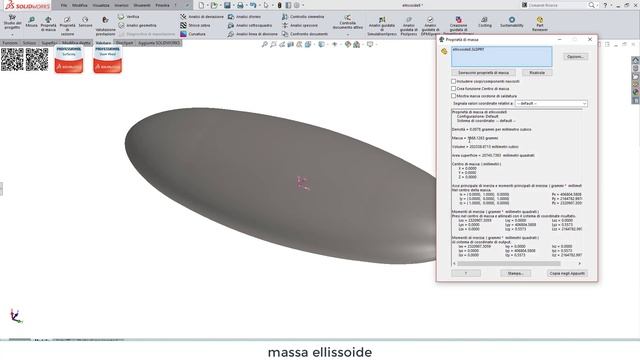Screen dimensions: 640x360
Task: Select the Misura measure tool
Action: (31, 22)
